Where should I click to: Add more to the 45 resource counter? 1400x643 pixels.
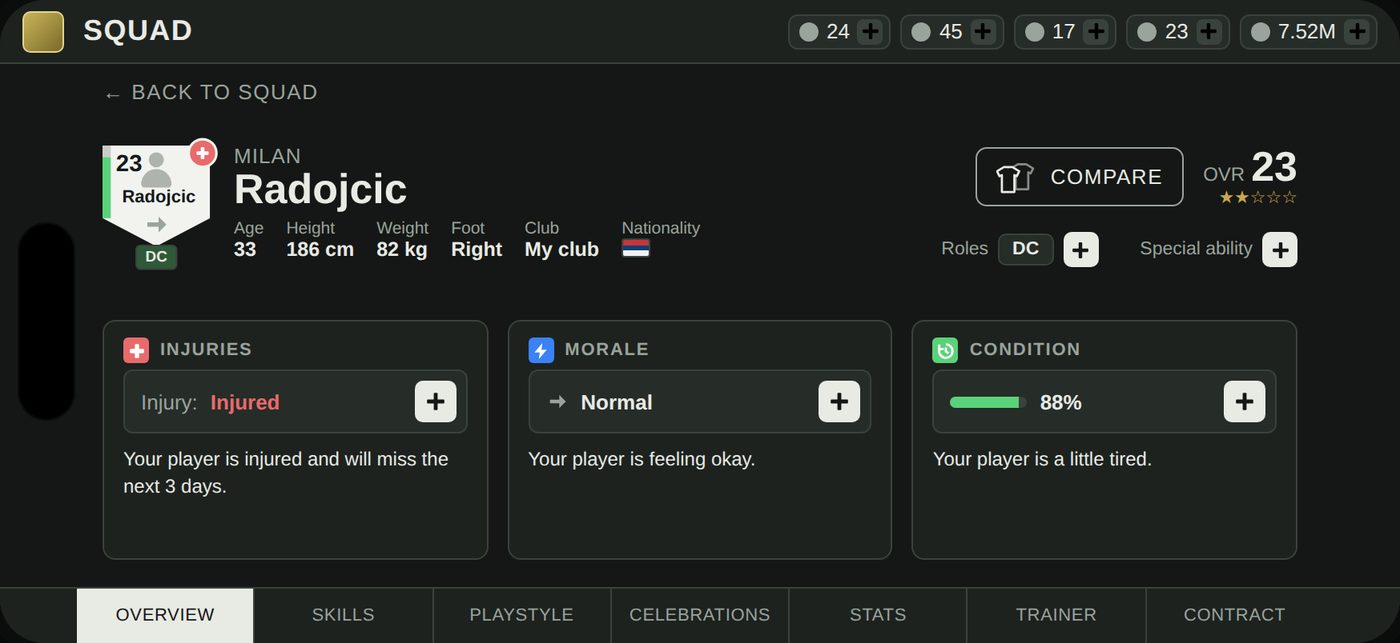click(983, 32)
